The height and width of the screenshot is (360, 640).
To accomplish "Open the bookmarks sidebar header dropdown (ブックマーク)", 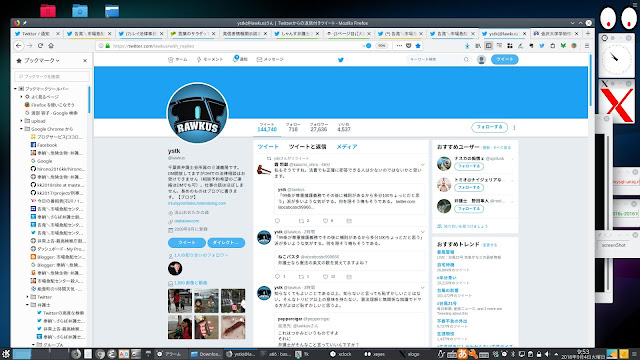I will click(x=42, y=60).
